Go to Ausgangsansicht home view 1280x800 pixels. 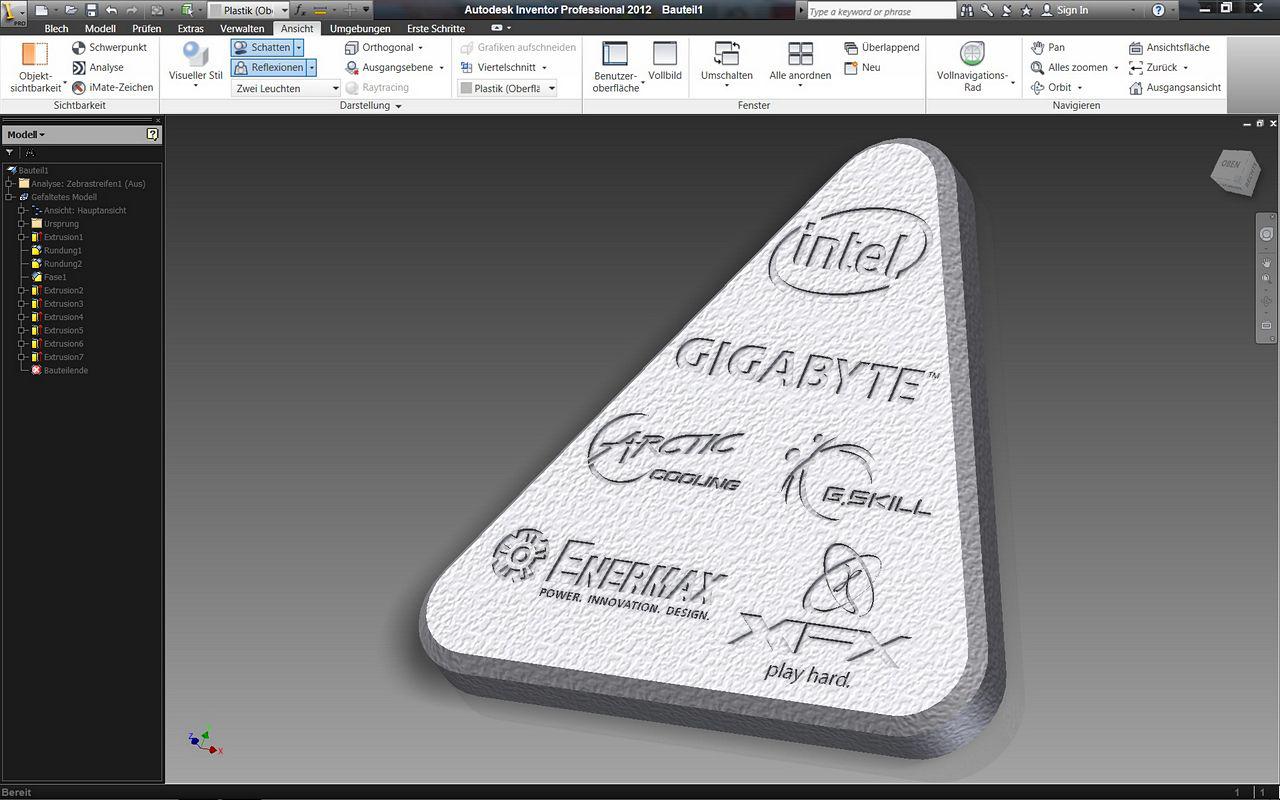[x=1175, y=87]
